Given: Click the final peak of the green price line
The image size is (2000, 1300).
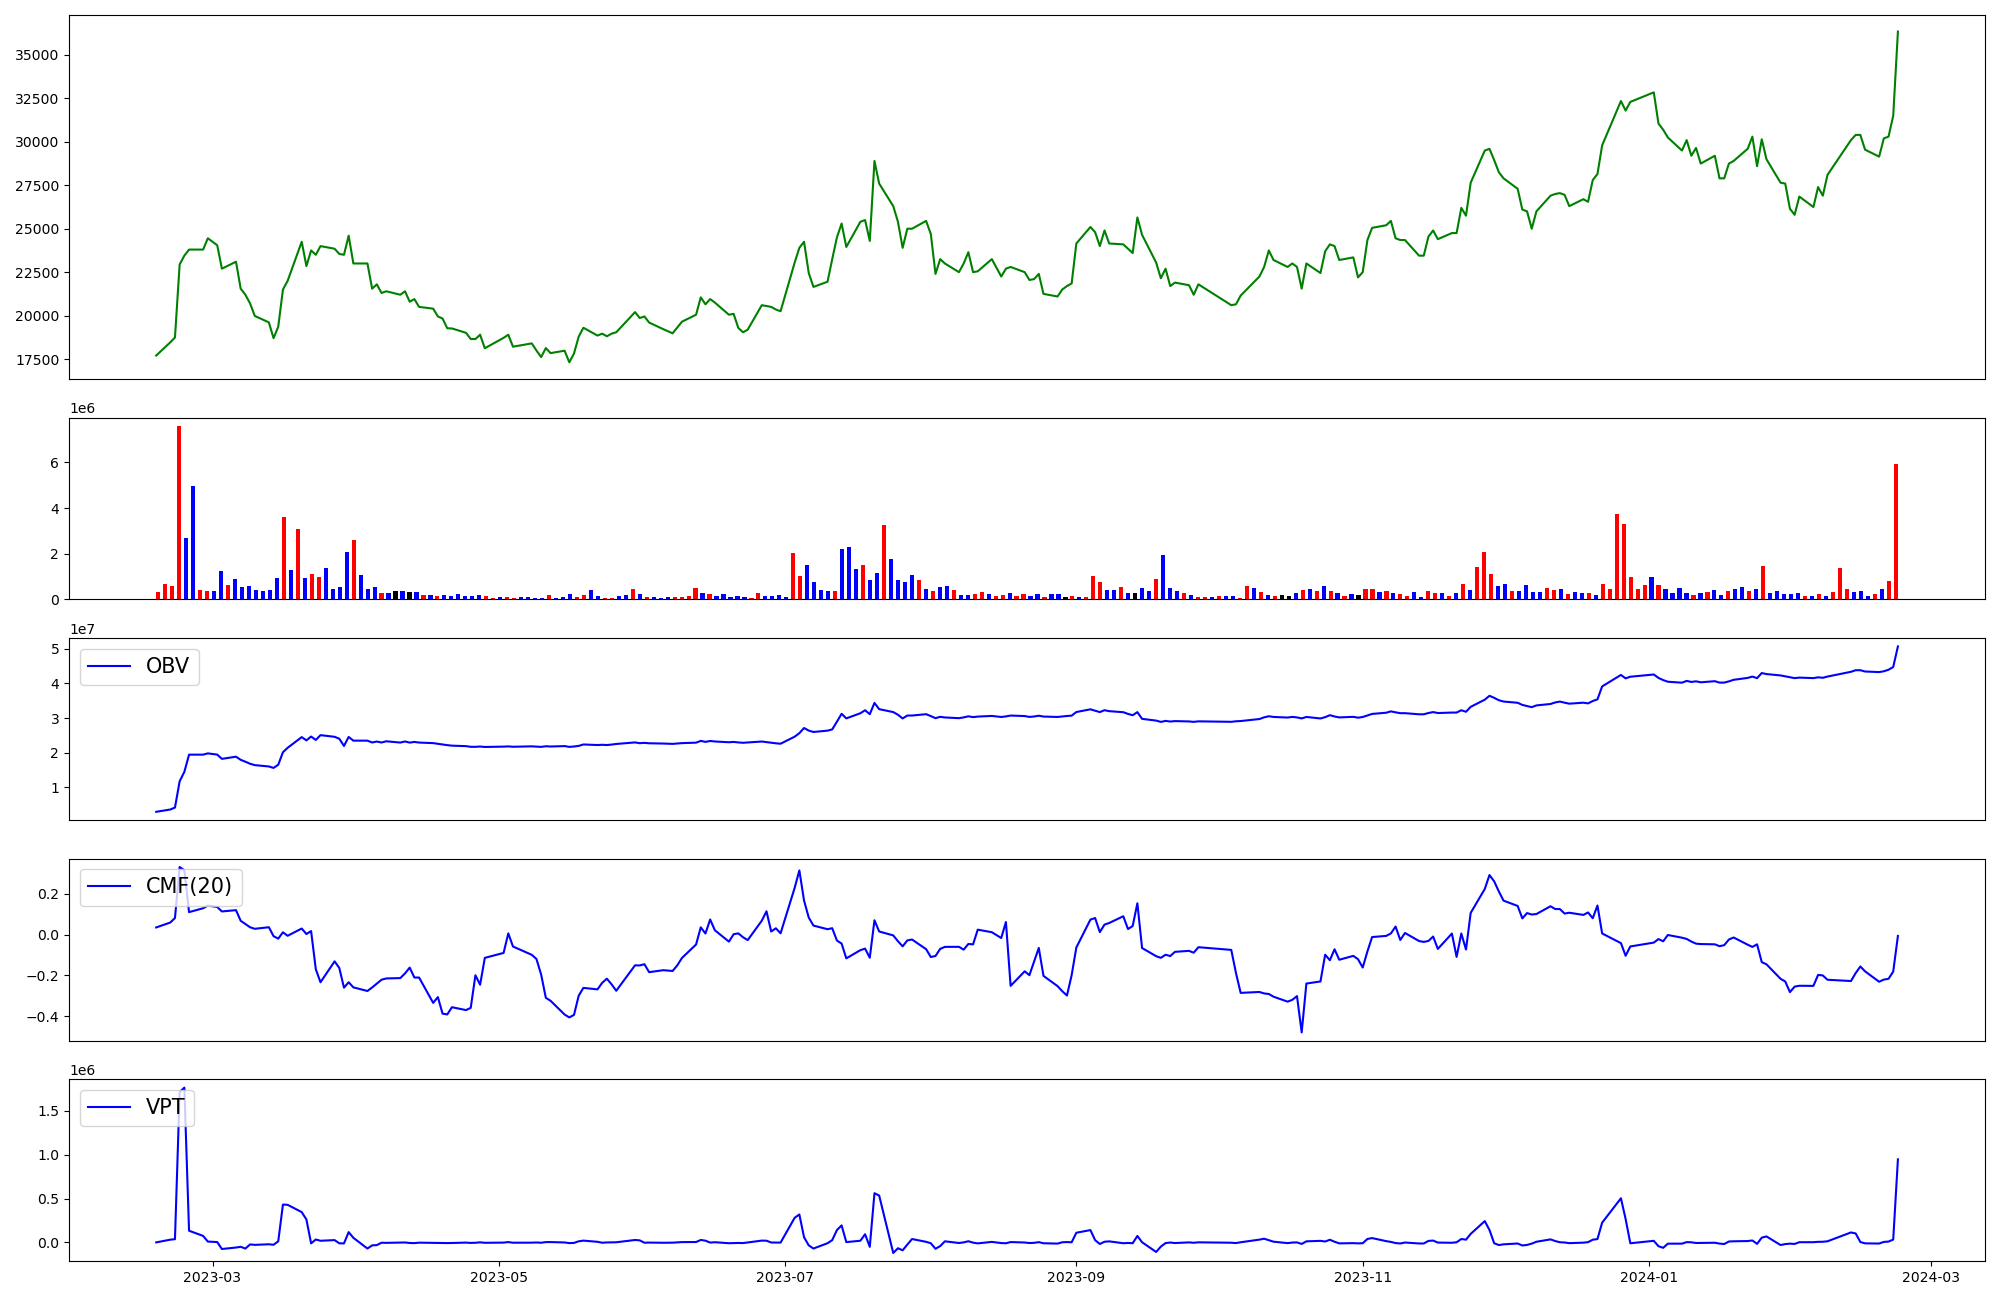Looking at the screenshot, I should click(x=1897, y=32).
